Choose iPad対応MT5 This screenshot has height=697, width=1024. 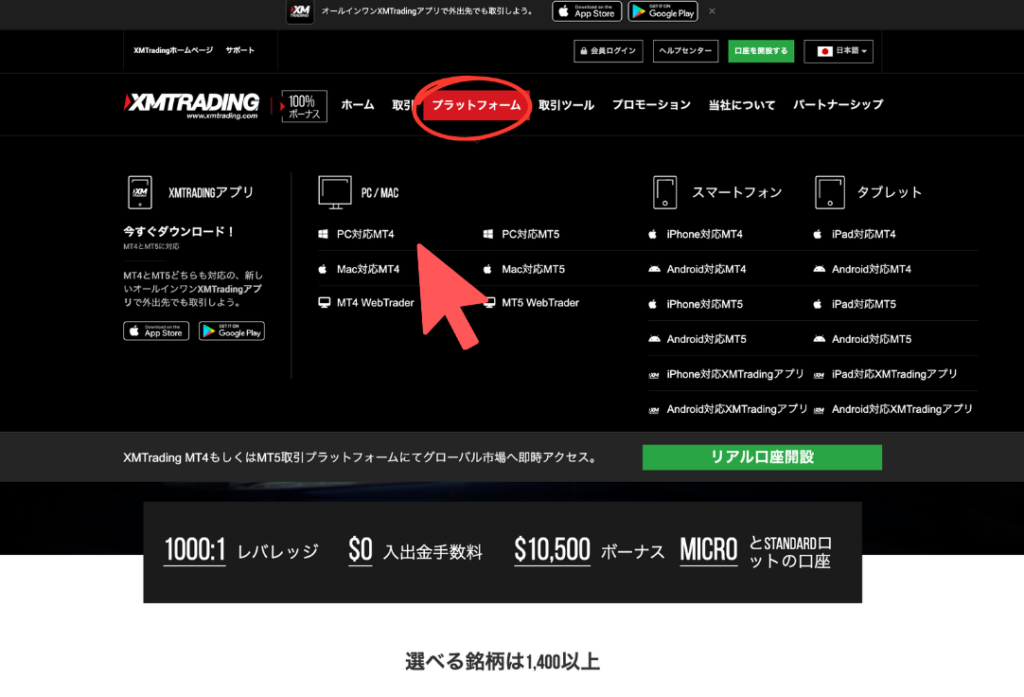[x=863, y=304]
